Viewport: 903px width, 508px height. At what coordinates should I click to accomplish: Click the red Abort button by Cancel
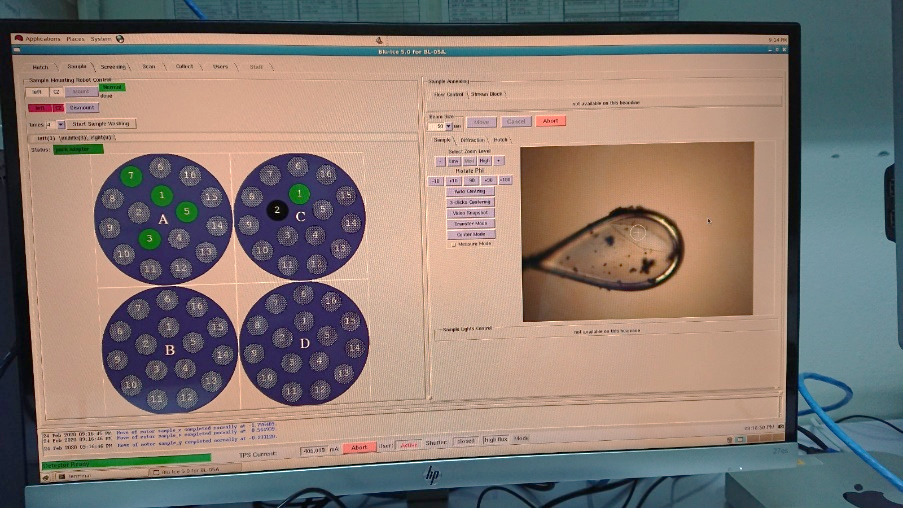pyautogui.click(x=549, y=121)
